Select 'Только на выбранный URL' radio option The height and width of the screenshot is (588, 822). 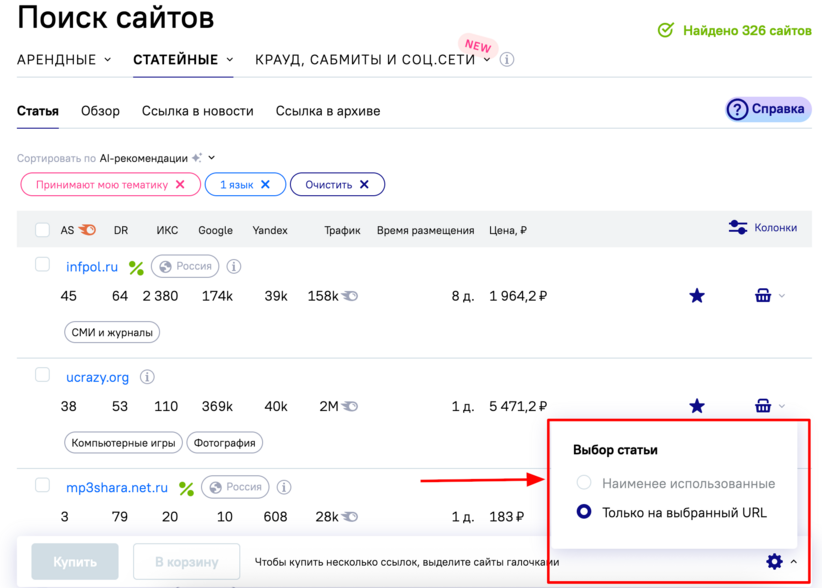pos(584,512)
